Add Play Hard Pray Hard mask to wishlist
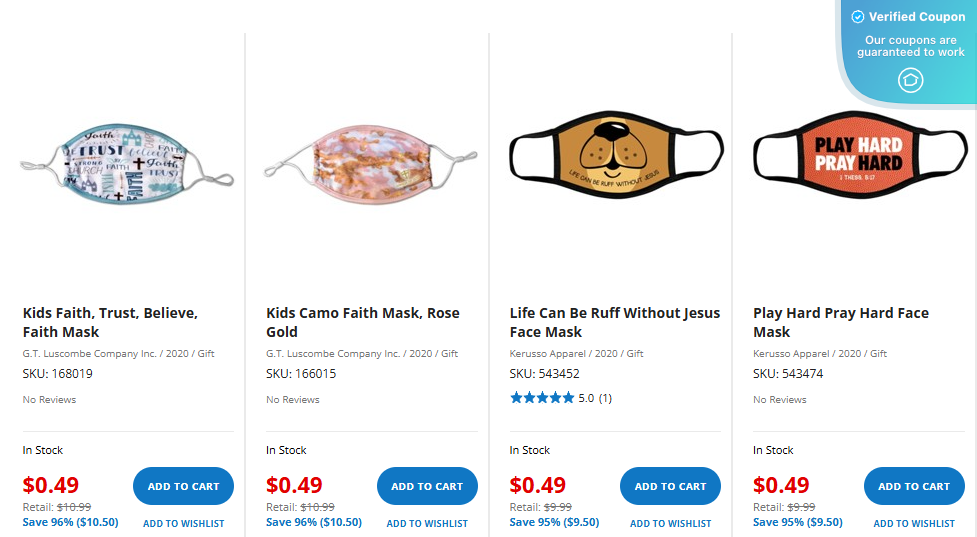The image size is (977, 537). 914,523
